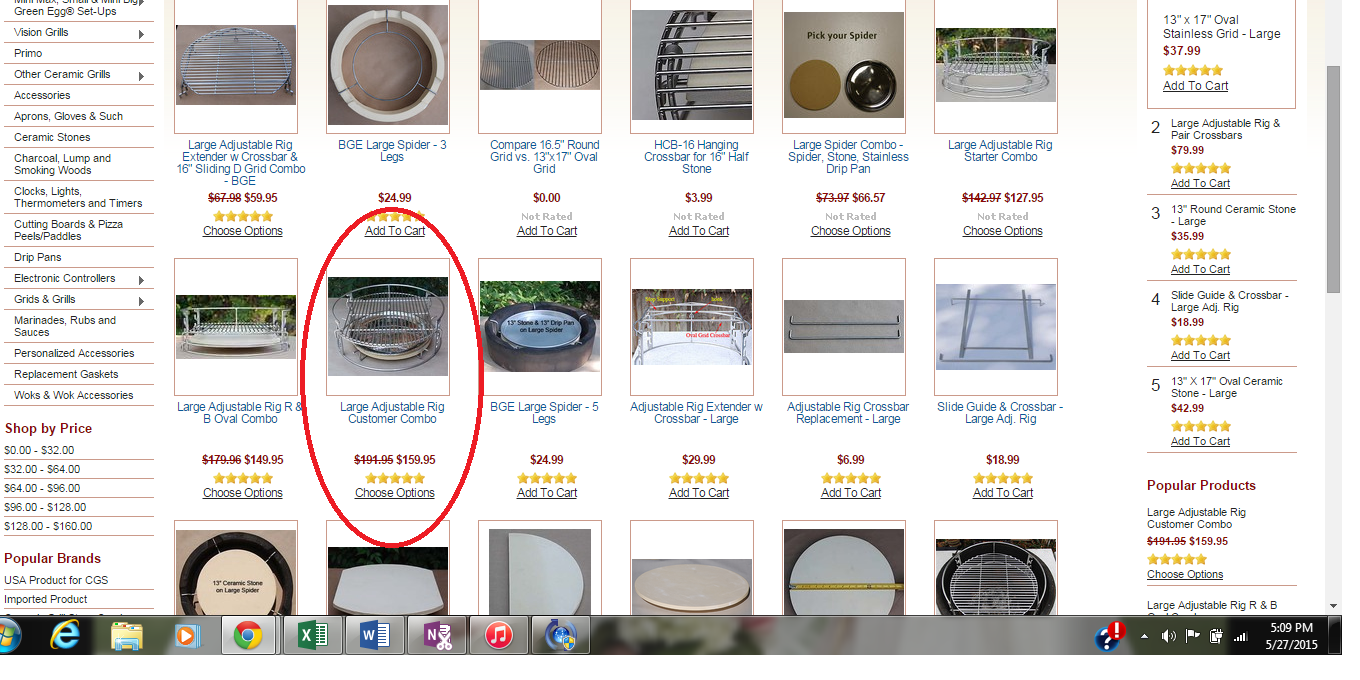
Task: Click the page vertical scrollbar thumb
Action: (1332, 180)
